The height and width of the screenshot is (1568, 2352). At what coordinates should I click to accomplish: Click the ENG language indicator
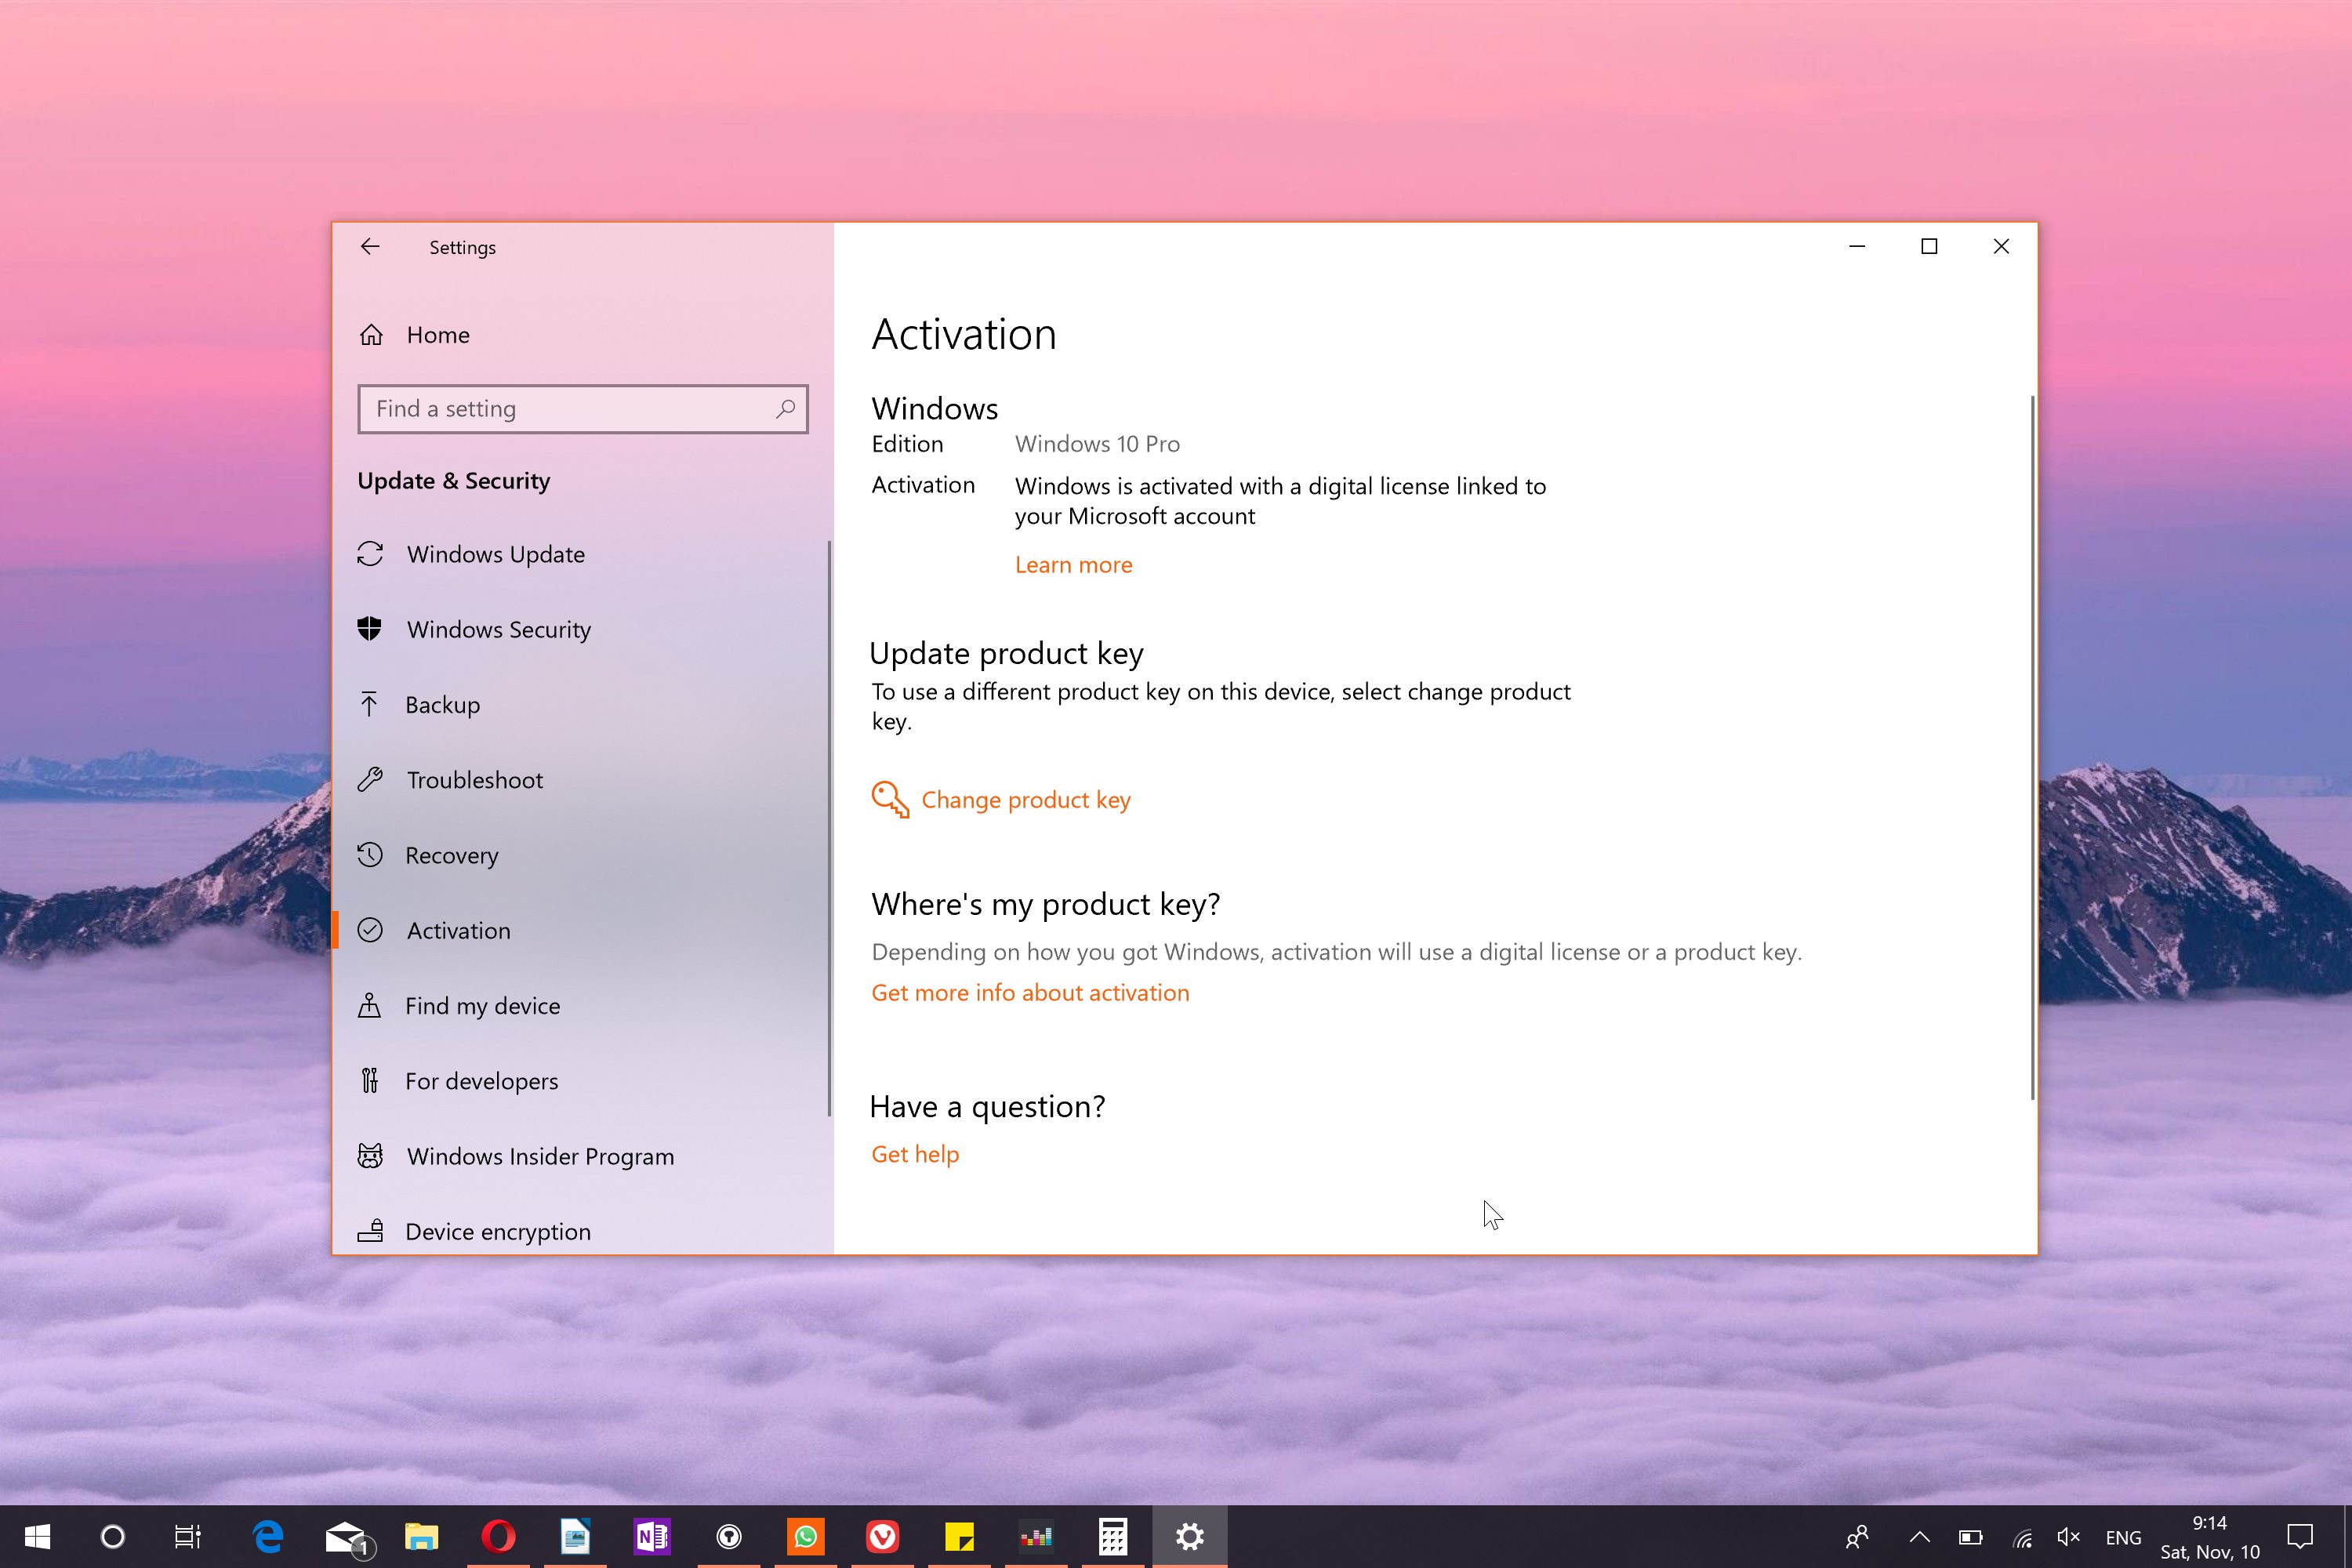tap(2123, 1537)
